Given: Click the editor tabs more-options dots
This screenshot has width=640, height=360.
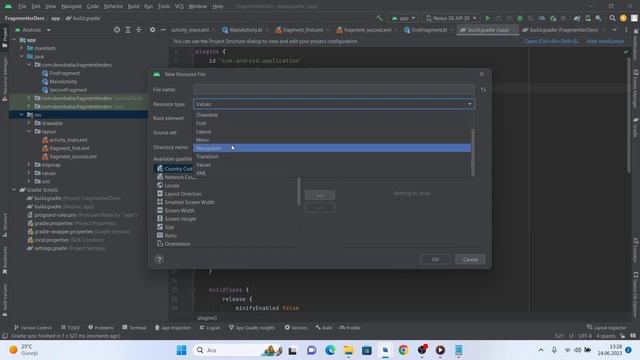Looking at the screenshot, I should pos(626,30).
